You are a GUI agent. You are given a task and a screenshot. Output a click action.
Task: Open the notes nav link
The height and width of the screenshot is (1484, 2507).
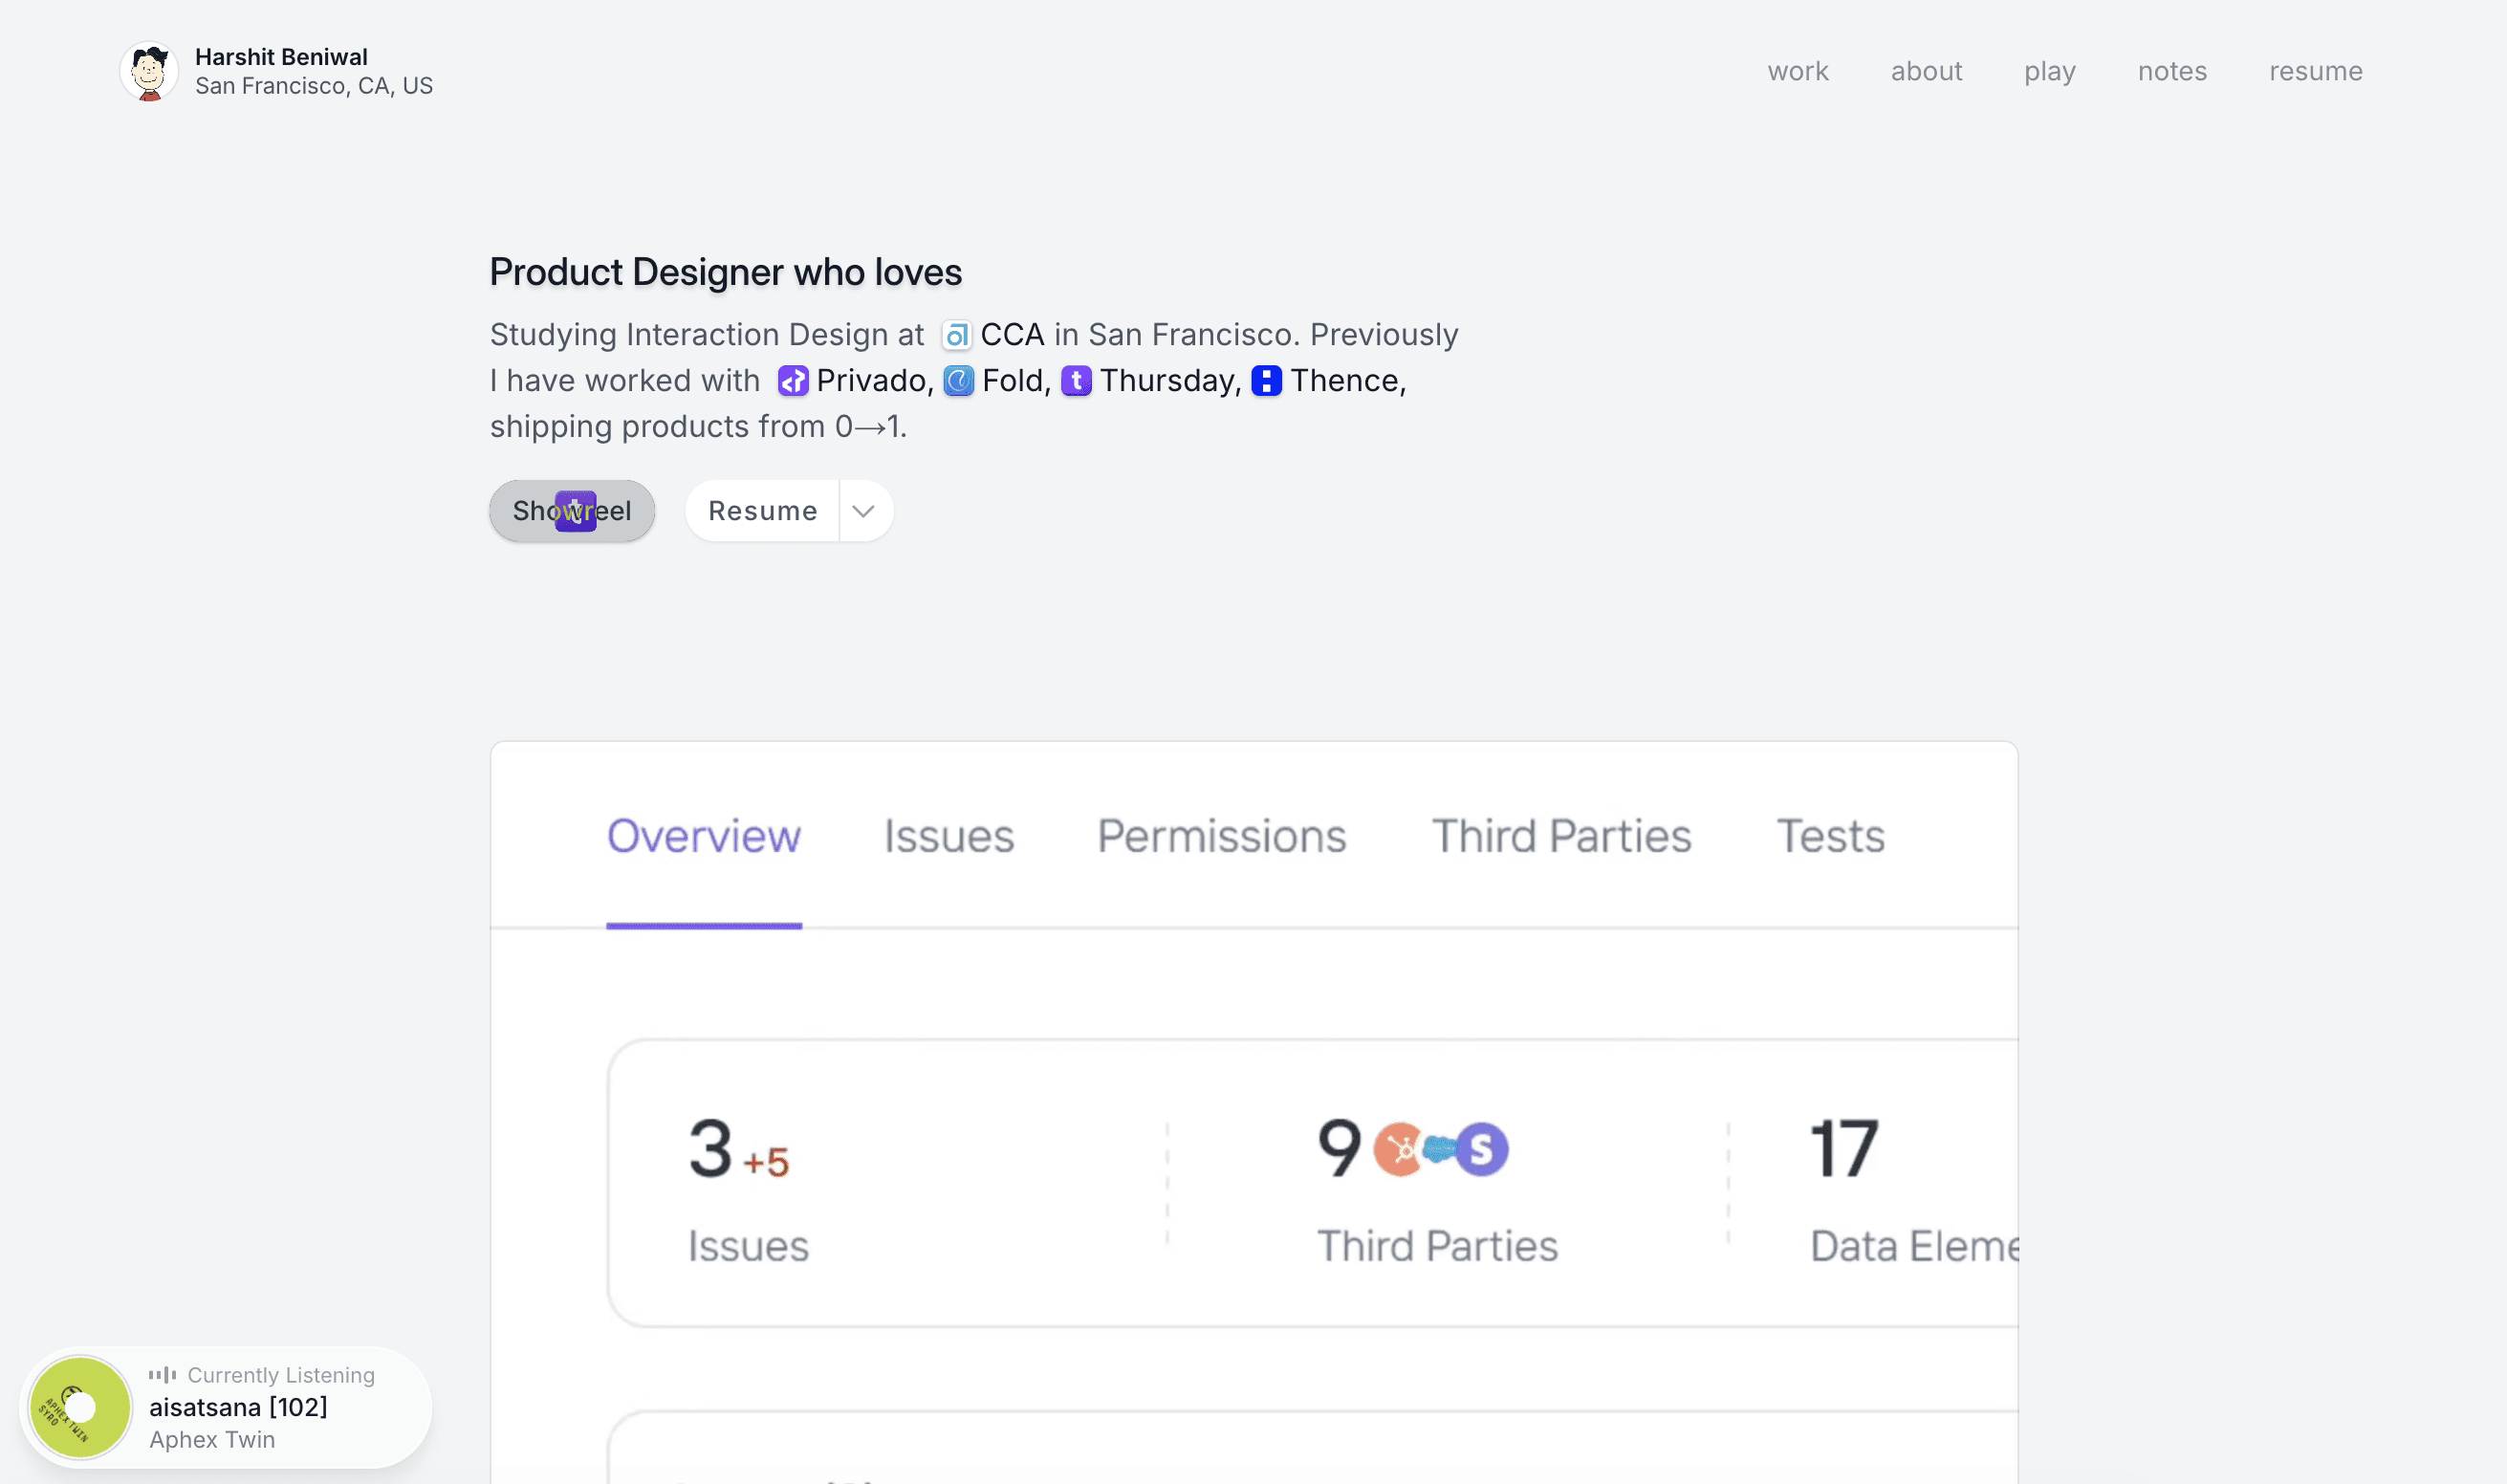click(2172, 71)
